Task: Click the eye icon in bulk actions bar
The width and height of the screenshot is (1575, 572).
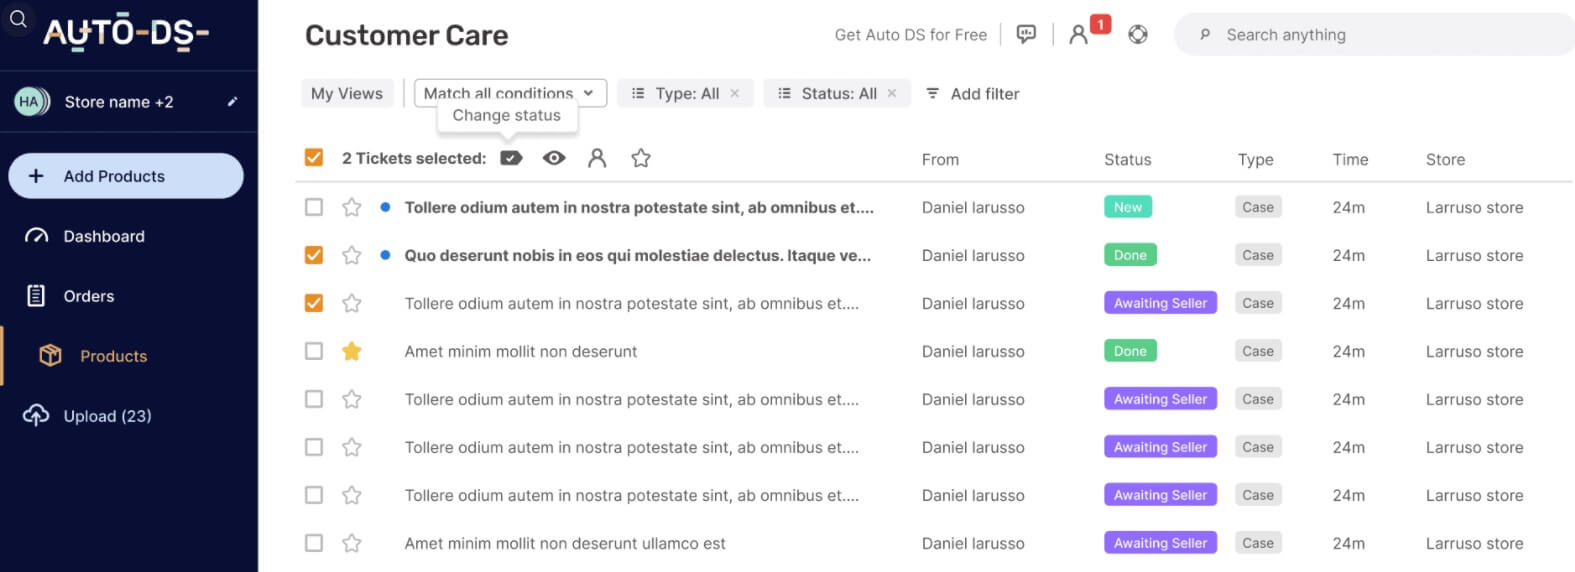Action: pos(554,158)
